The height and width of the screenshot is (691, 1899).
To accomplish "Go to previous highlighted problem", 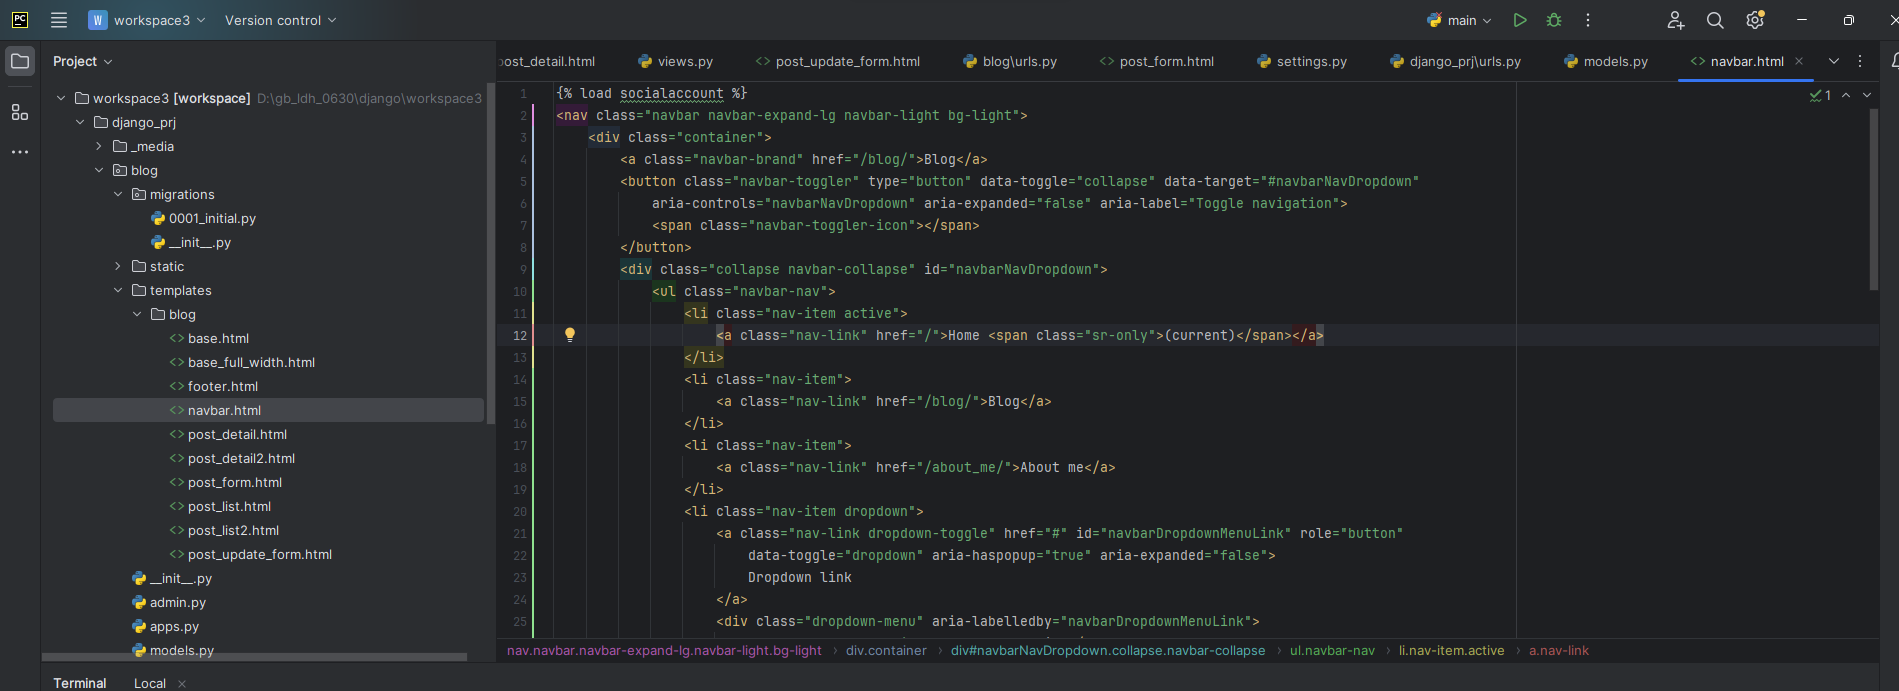I will pos(1846,95).
